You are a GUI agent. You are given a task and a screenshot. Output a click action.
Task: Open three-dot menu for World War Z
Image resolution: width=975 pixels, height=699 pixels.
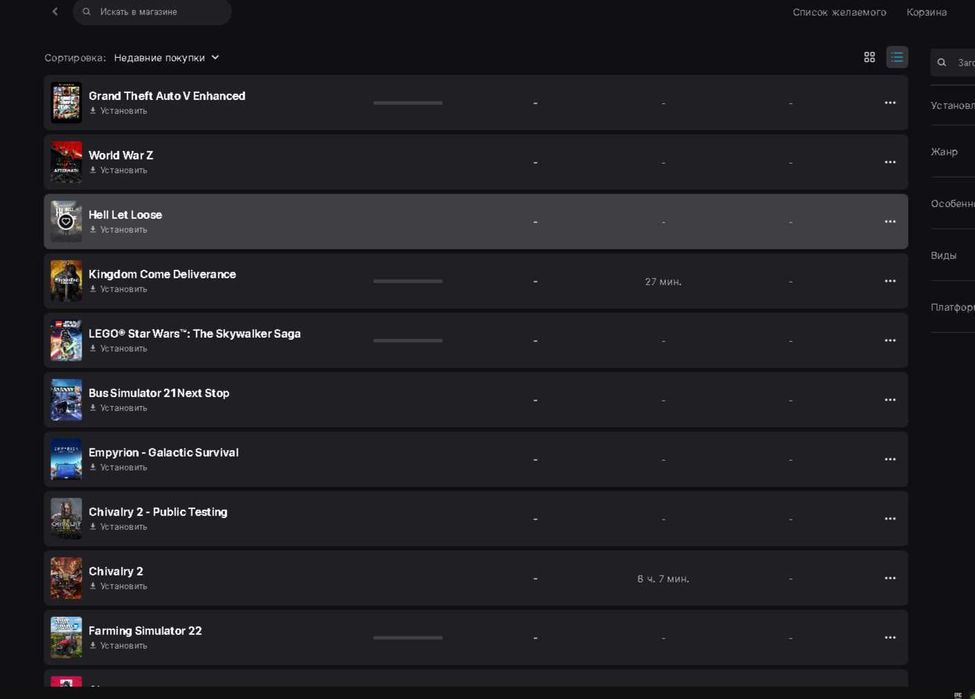pyautogui.click(x=890, y=162)
